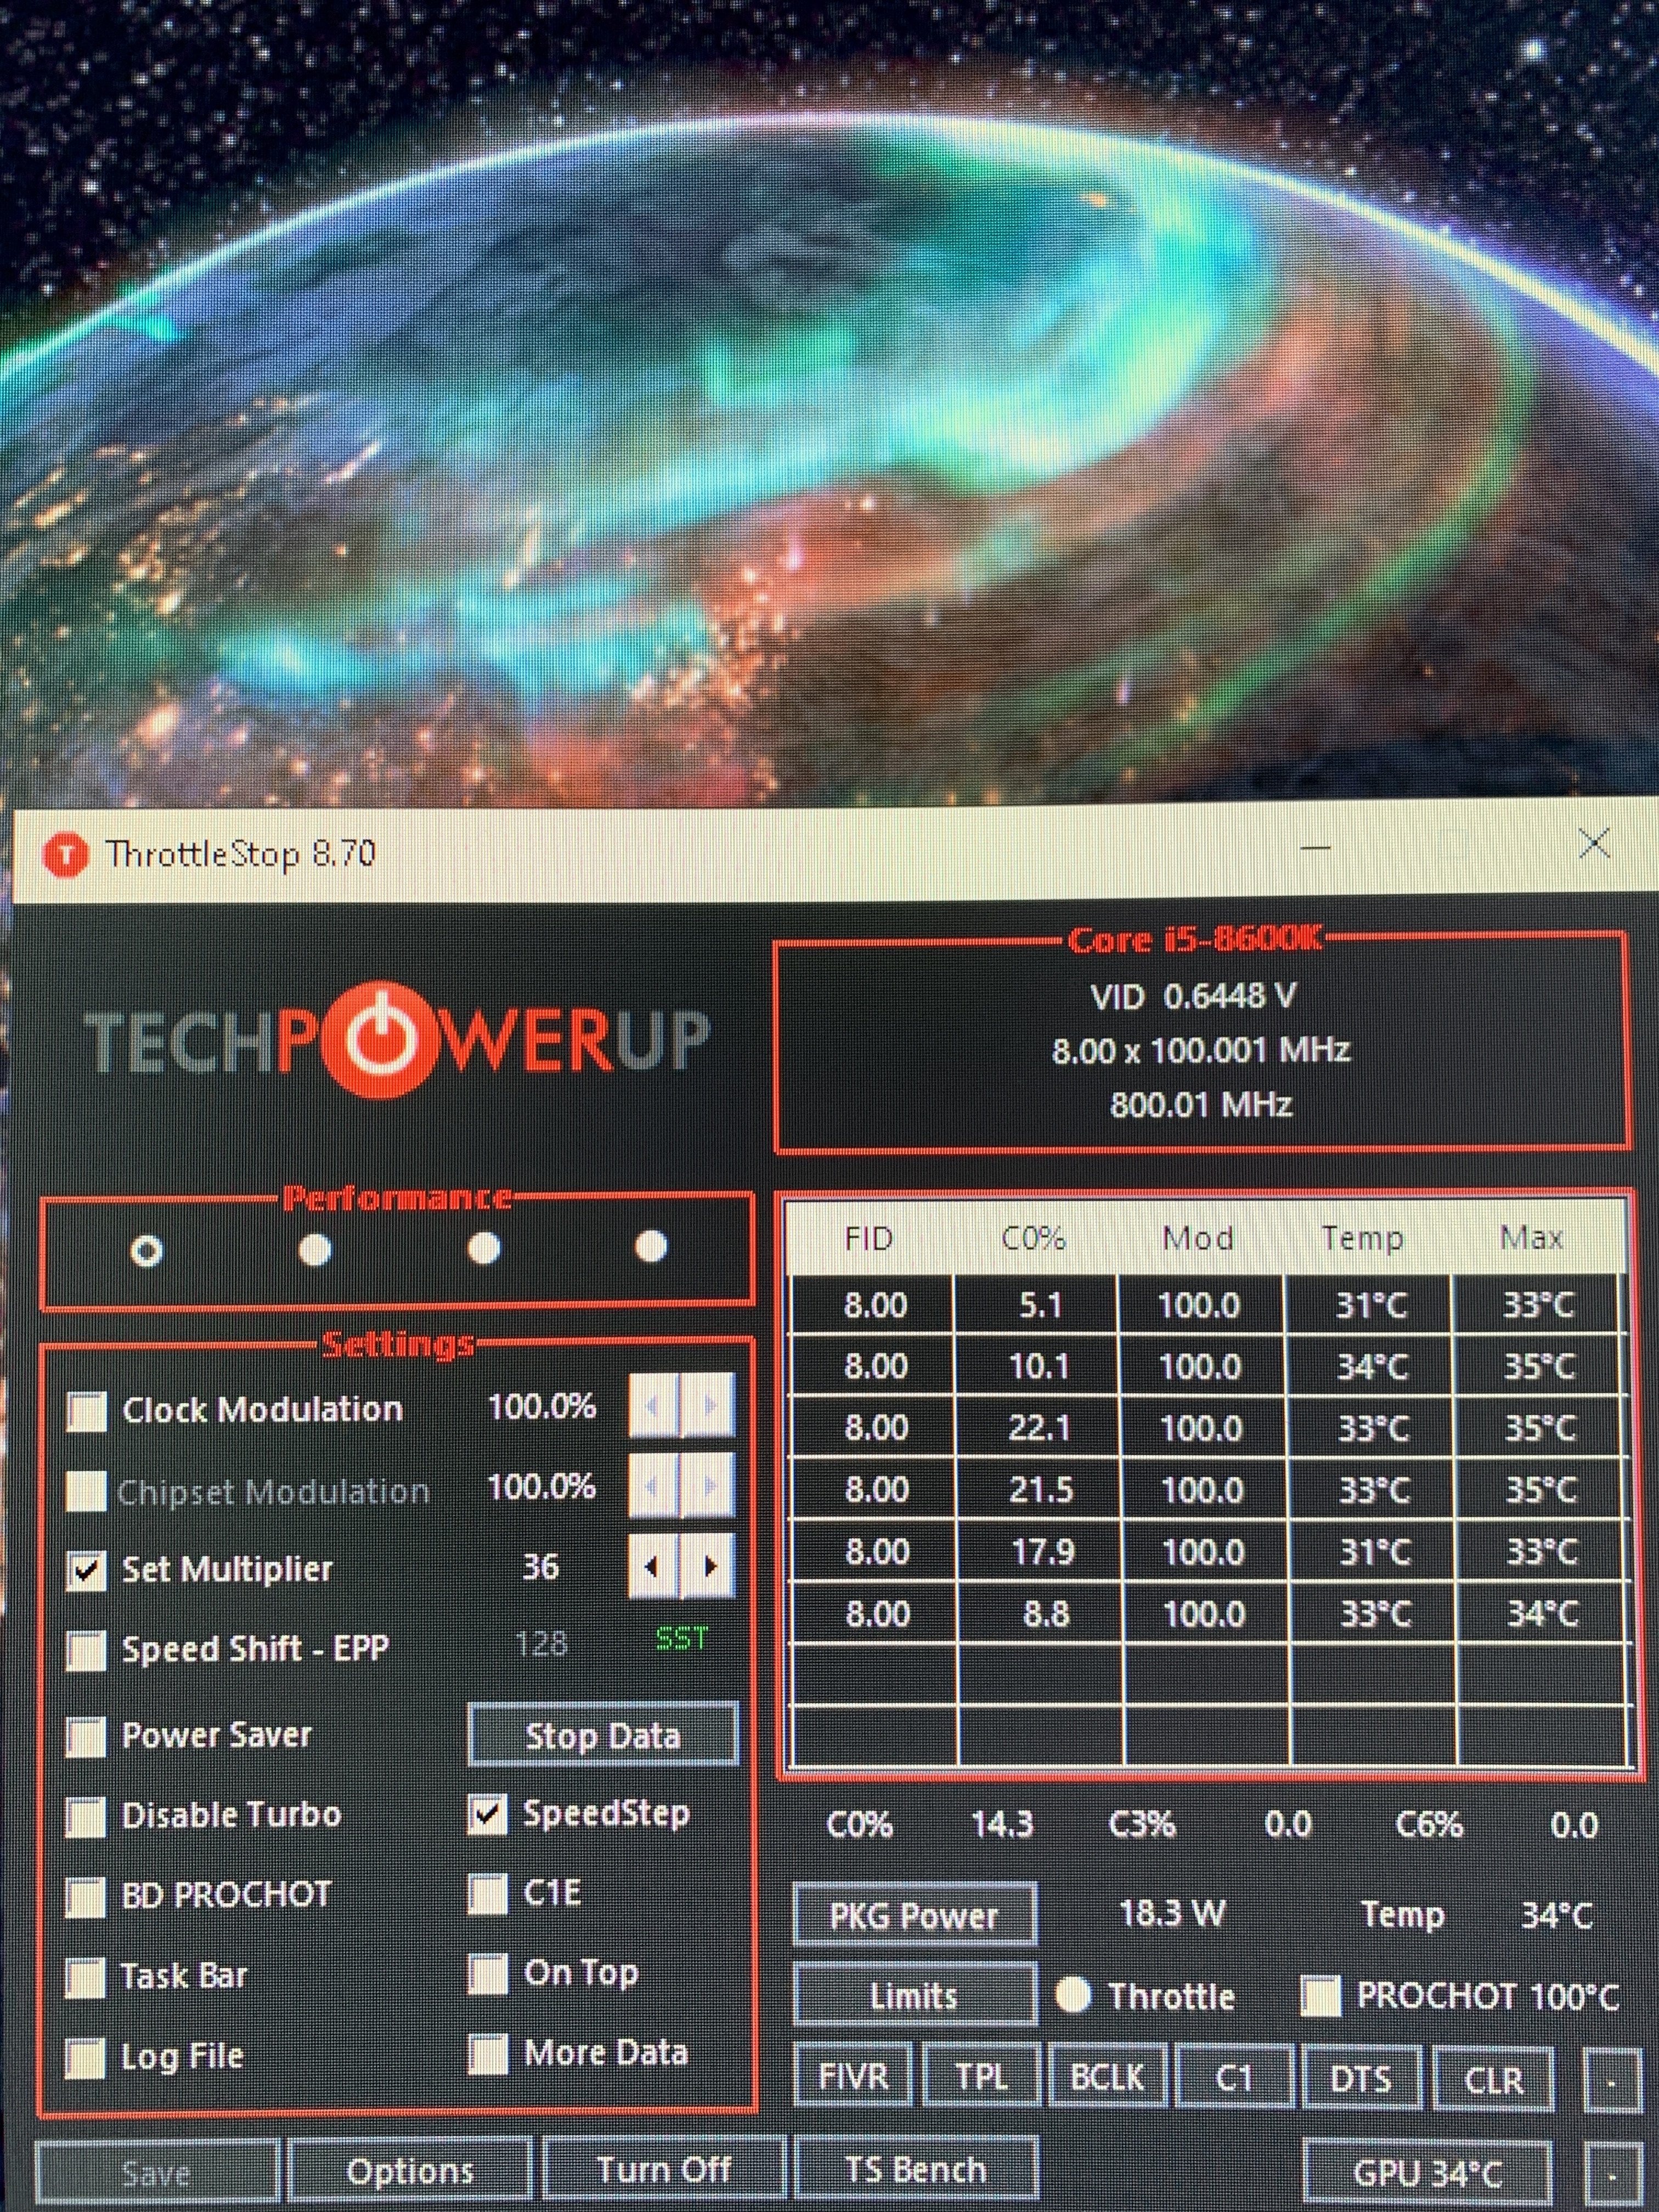This screenshot has height=2212, width=1659.
Task: Open the Options dialog
Action: click(x=409, y=2171)
